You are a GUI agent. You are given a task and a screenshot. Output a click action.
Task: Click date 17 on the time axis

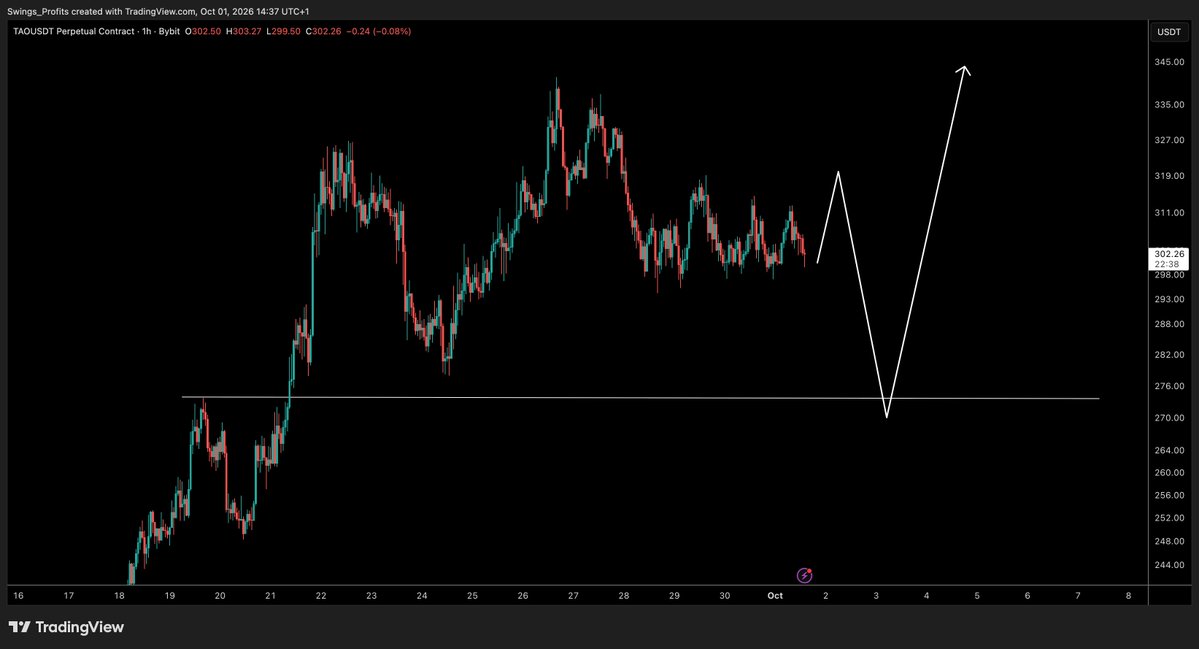pyautogui.click(x=69, y=595)
